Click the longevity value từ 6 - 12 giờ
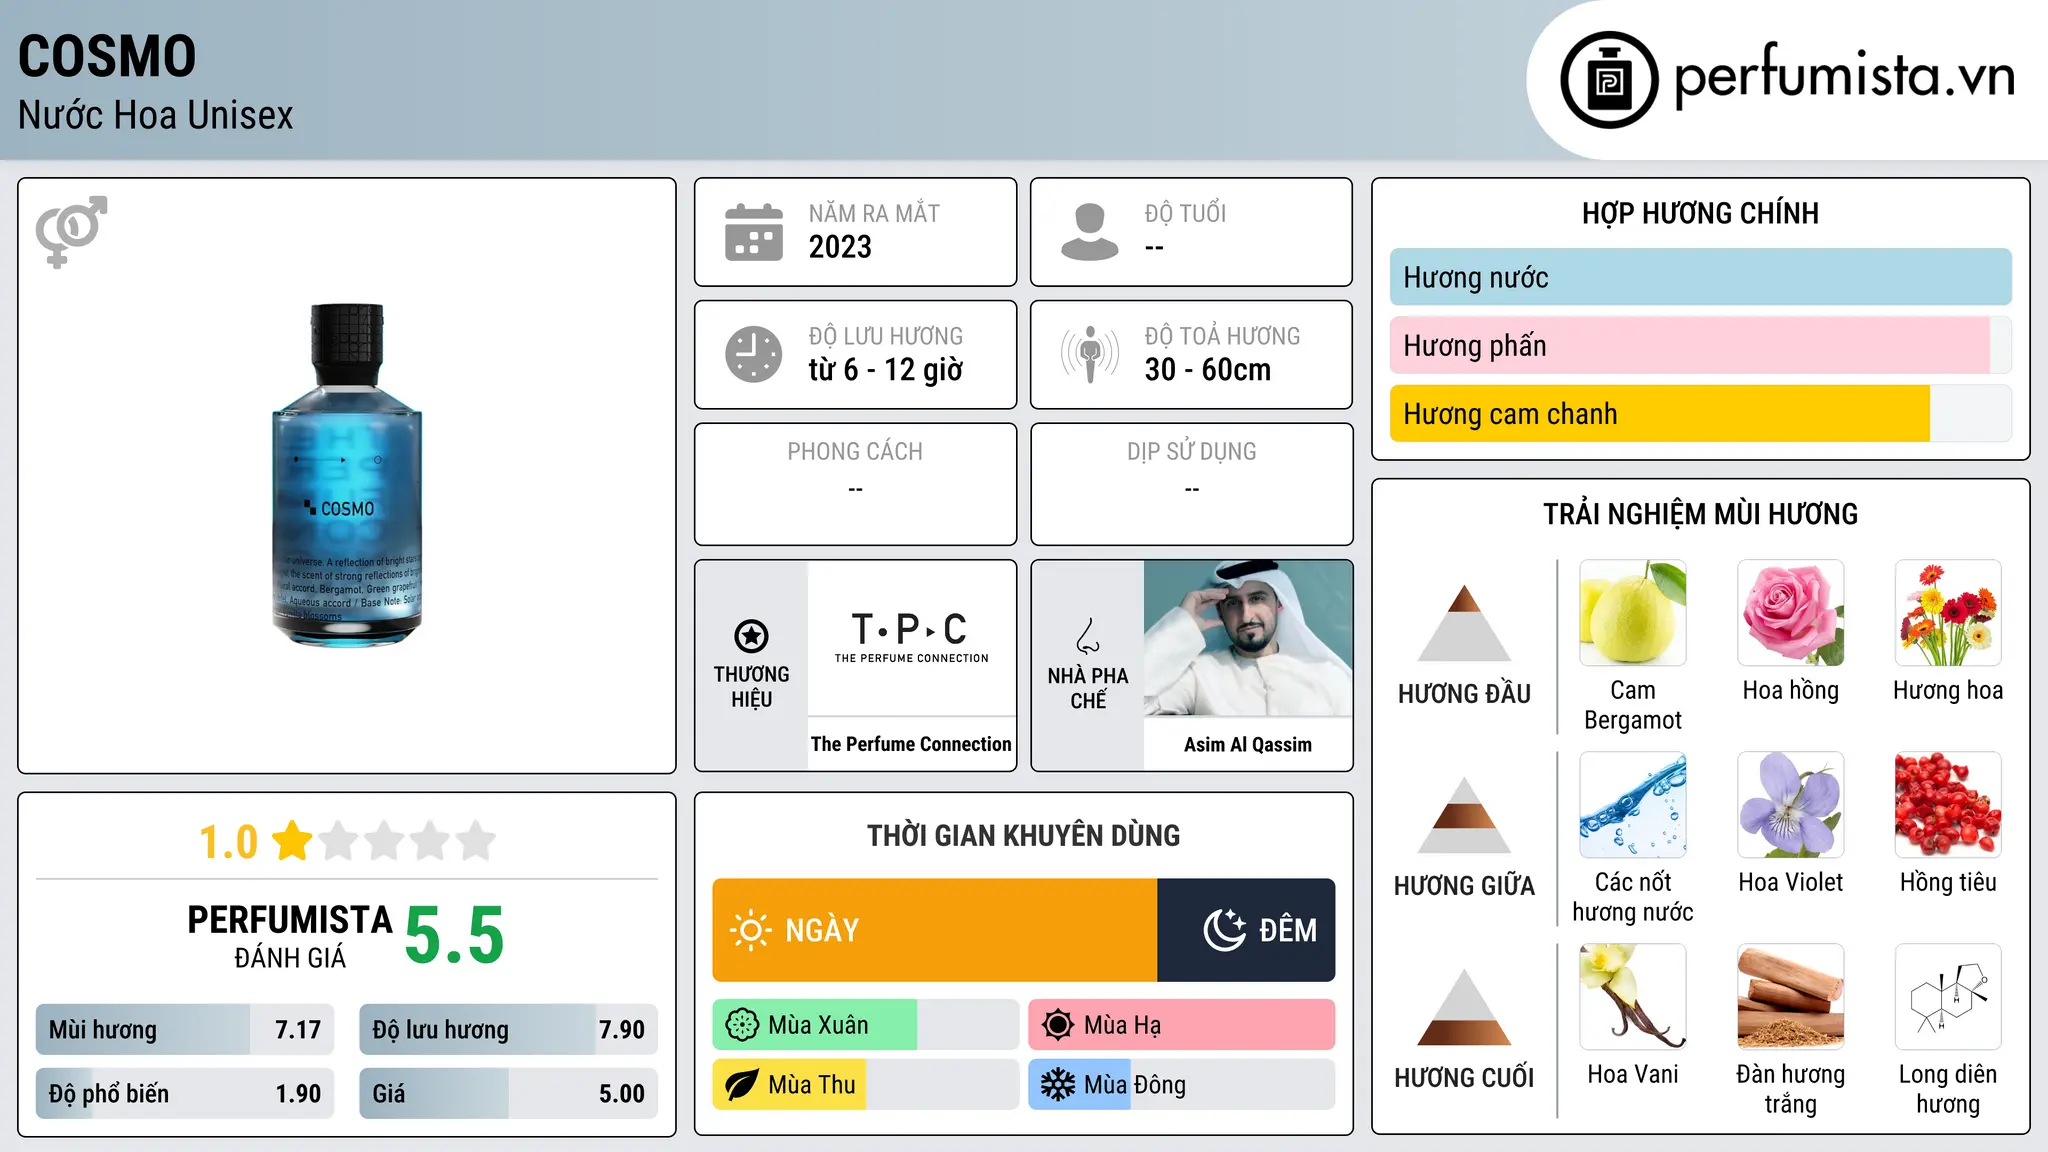This screenshot has width=2048, height=1152. tap(886, 370)
